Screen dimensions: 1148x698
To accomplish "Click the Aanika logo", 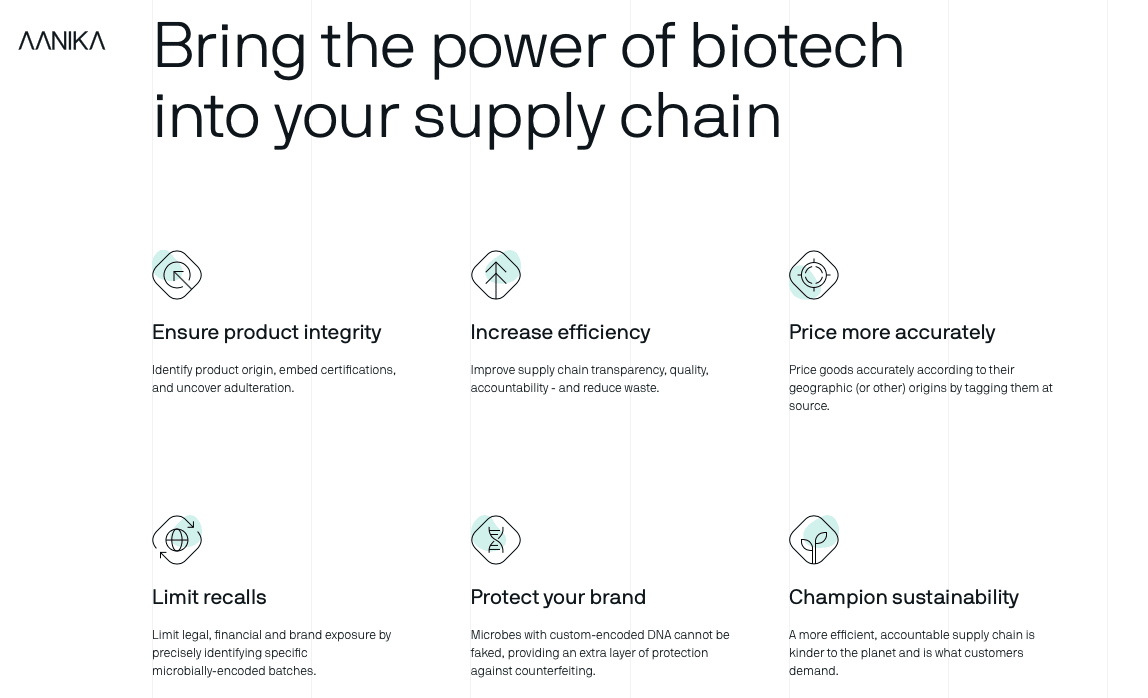I will 62,41.
